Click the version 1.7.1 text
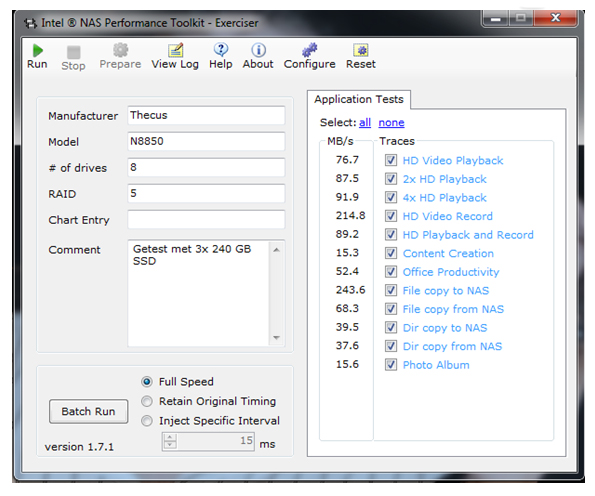This screenshot has width=595, height=496. (79, 447)
